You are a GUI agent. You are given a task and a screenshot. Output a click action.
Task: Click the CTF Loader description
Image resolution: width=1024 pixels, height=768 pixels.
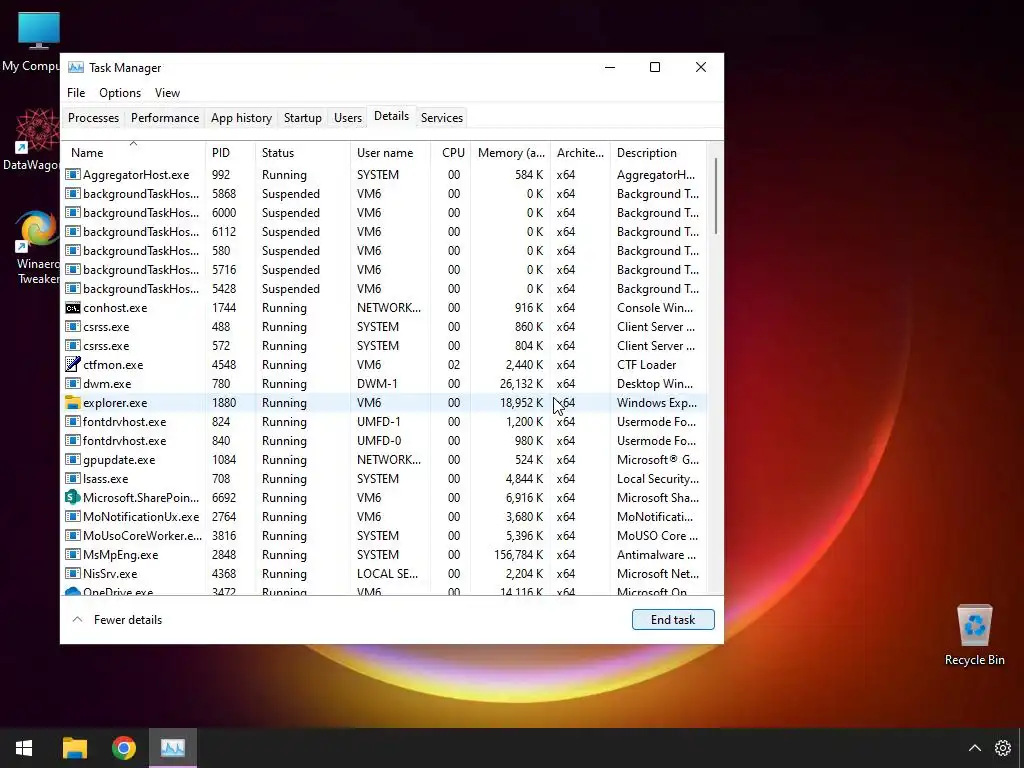point(647,364)
